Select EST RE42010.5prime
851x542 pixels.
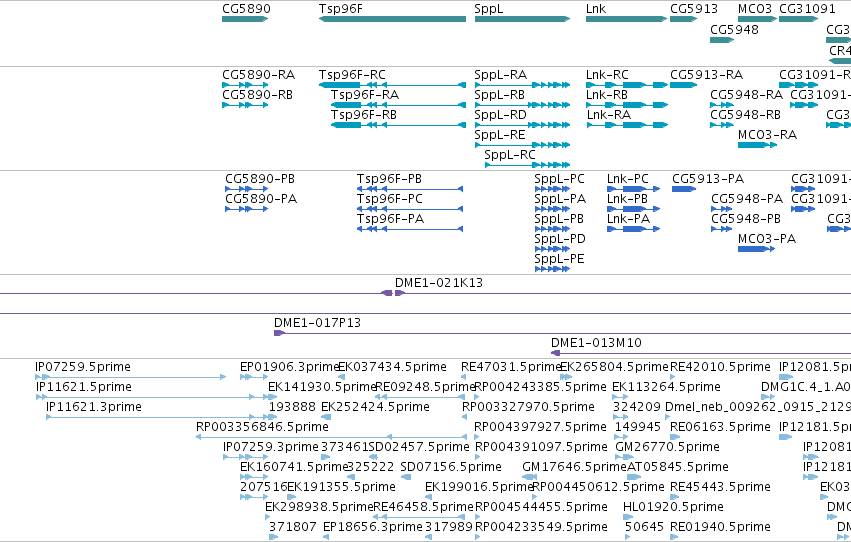click(x=673, y=377)
